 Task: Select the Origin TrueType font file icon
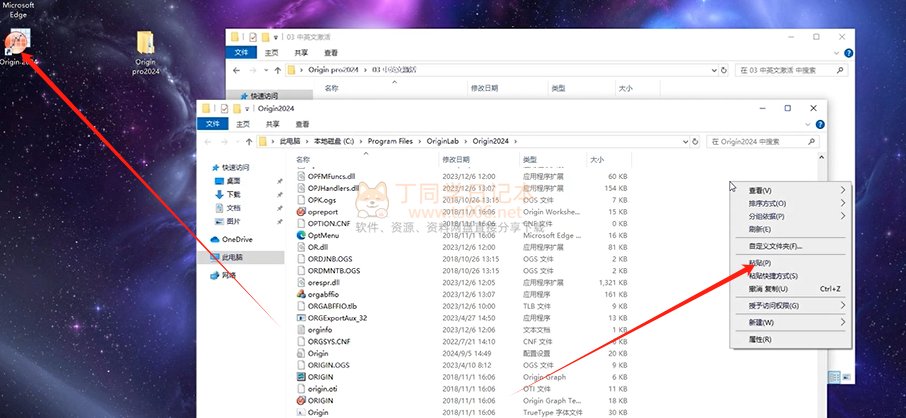click(301, 412)
